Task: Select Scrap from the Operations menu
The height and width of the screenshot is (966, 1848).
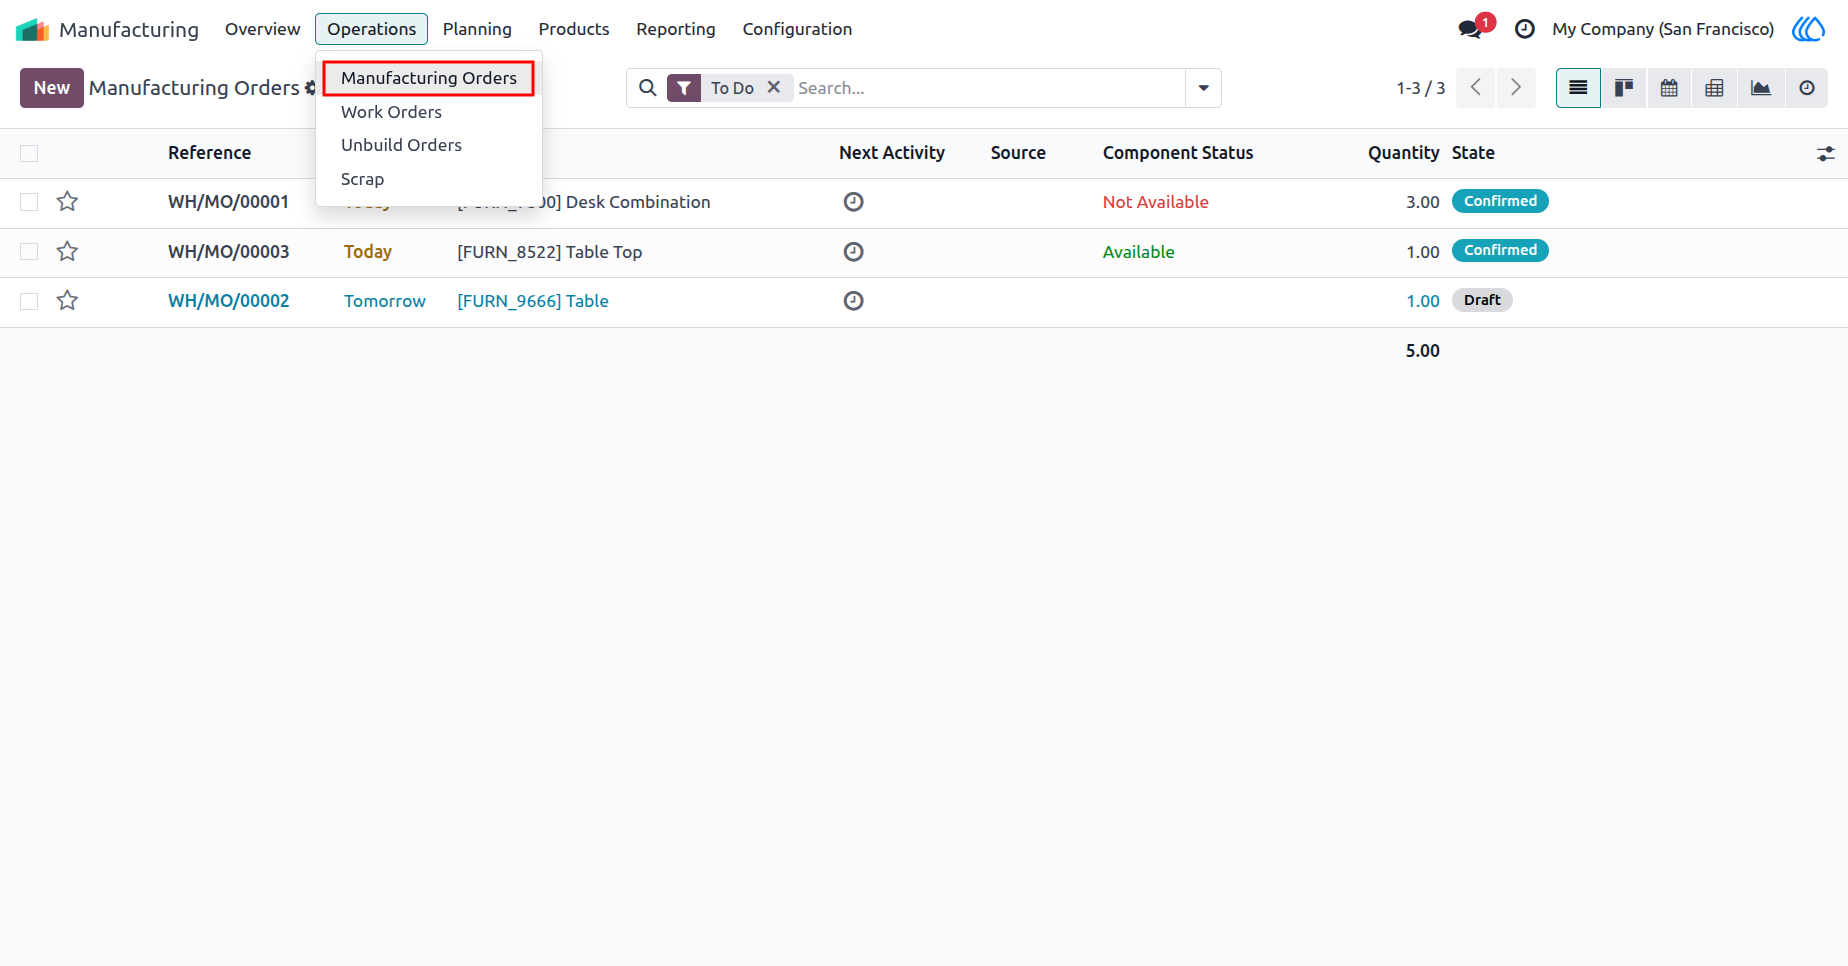Action: tap(362, 179)
